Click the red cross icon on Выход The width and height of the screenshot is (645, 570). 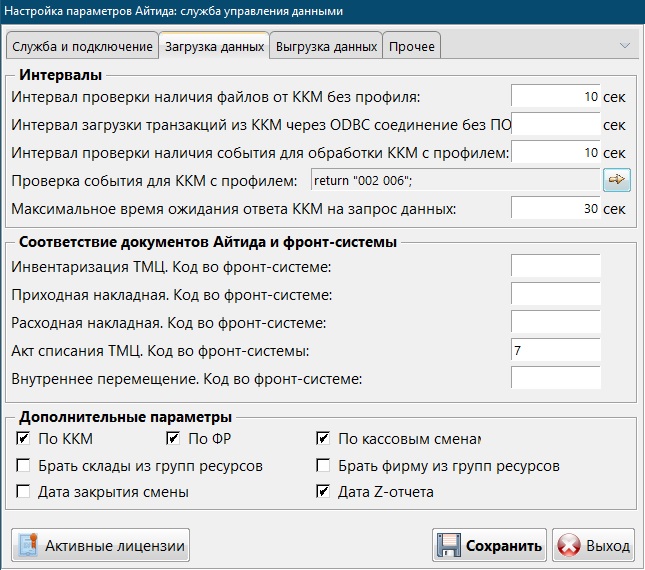tap(568, 545)
